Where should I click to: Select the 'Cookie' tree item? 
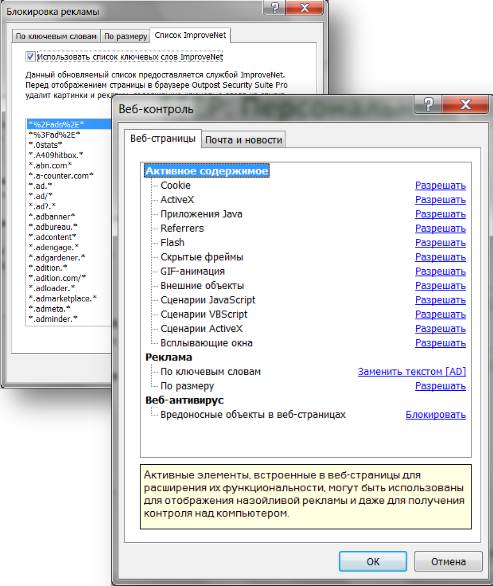pos(175,185)
